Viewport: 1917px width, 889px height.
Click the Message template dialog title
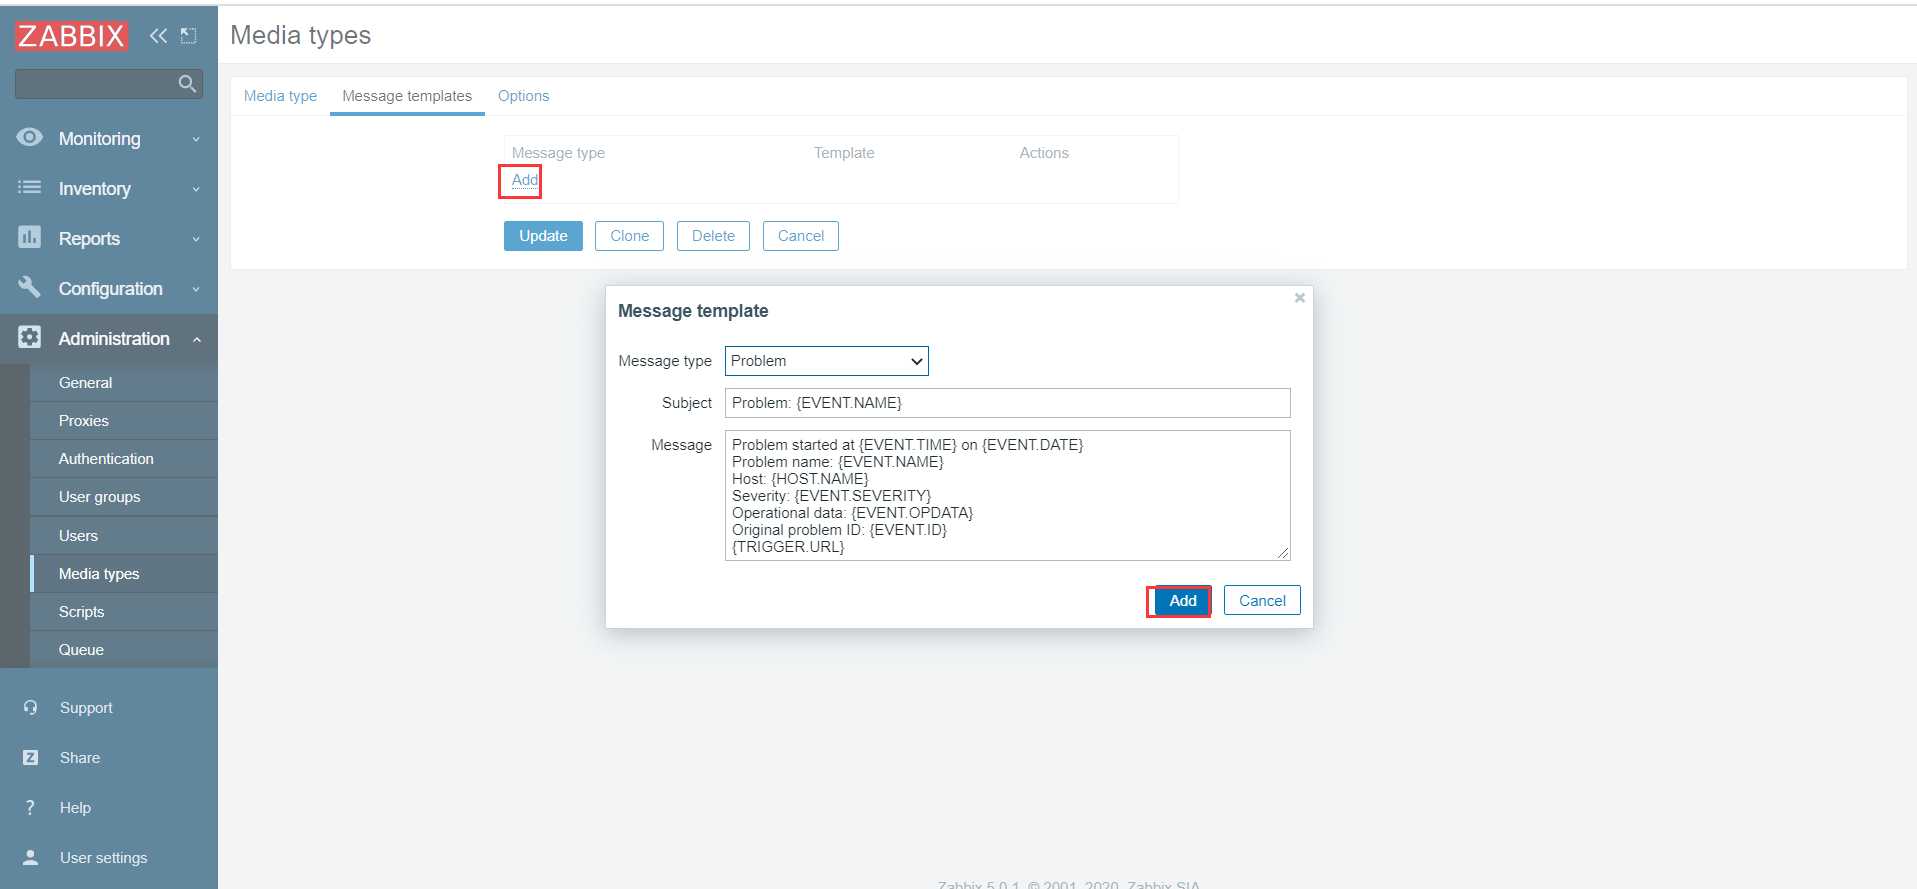[x=693, y=311]
